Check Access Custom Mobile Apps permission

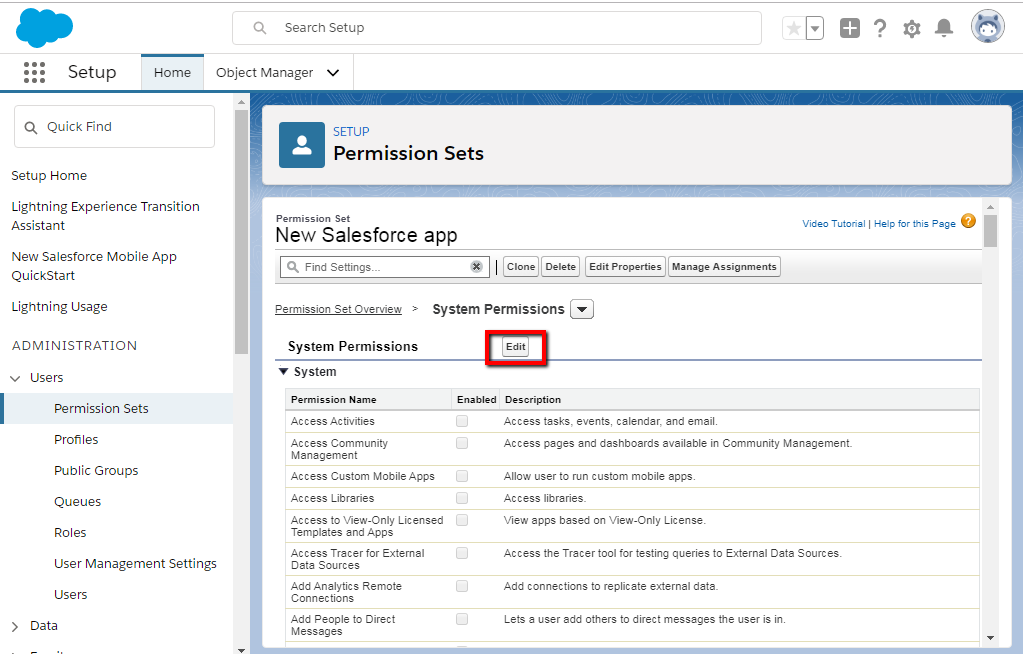pos(462,476)
